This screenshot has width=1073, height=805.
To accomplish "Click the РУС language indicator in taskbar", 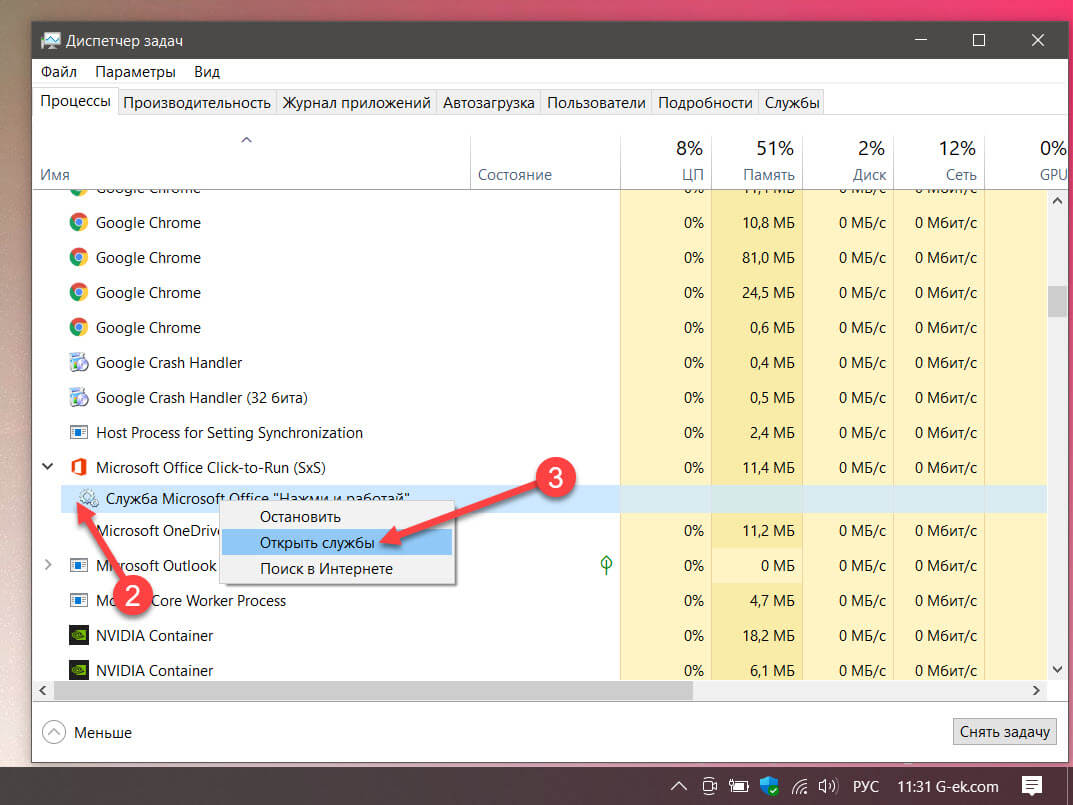I will point(866,787).
